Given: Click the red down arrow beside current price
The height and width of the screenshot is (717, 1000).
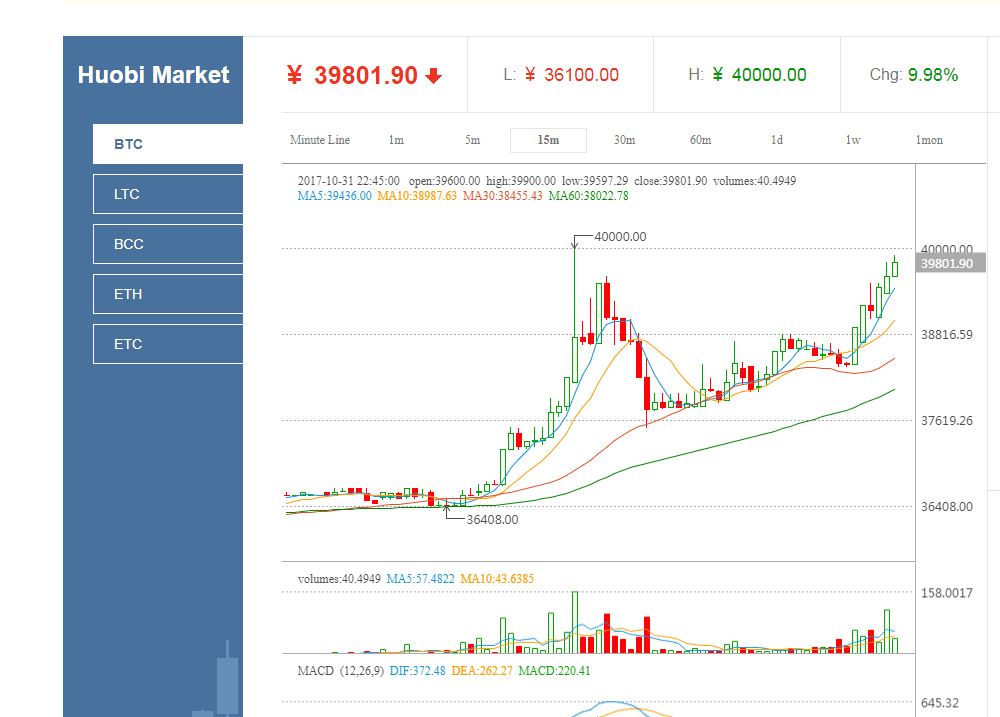Looking at the screenshot, I should pyautogui.click(x=433, y=76).
